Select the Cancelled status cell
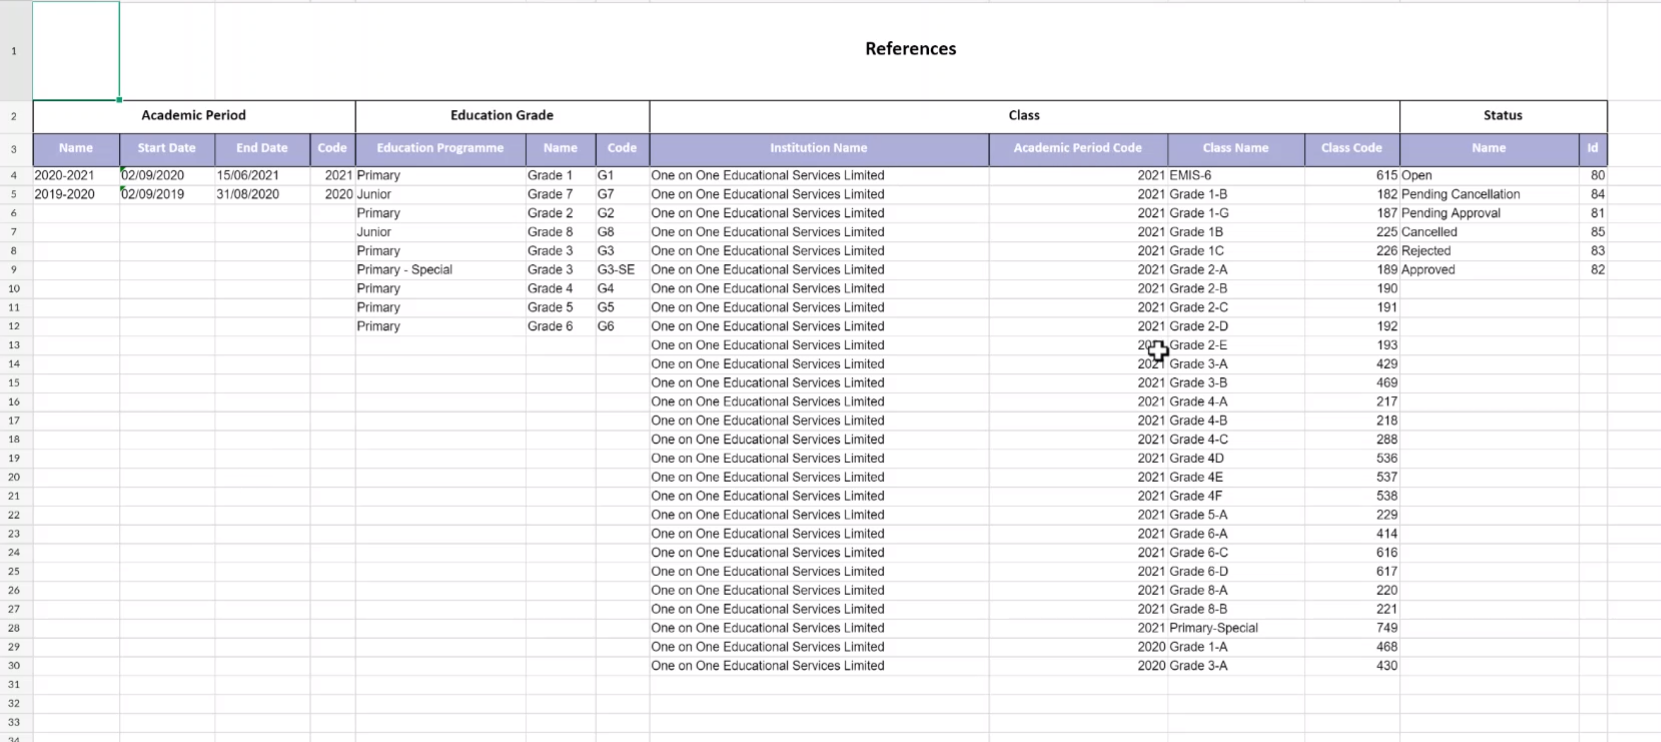Viewport: 1661px width, 742px height. (x=1489, y=232)
